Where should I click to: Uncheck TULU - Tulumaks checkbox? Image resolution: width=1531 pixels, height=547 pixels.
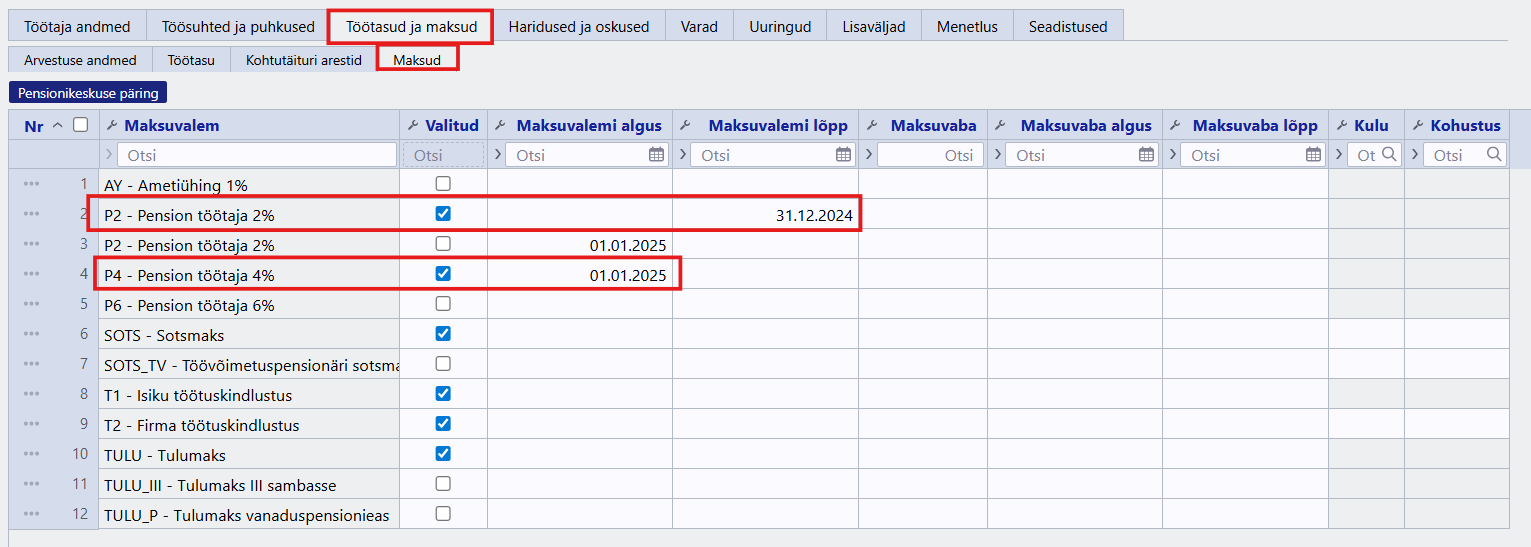443,454
